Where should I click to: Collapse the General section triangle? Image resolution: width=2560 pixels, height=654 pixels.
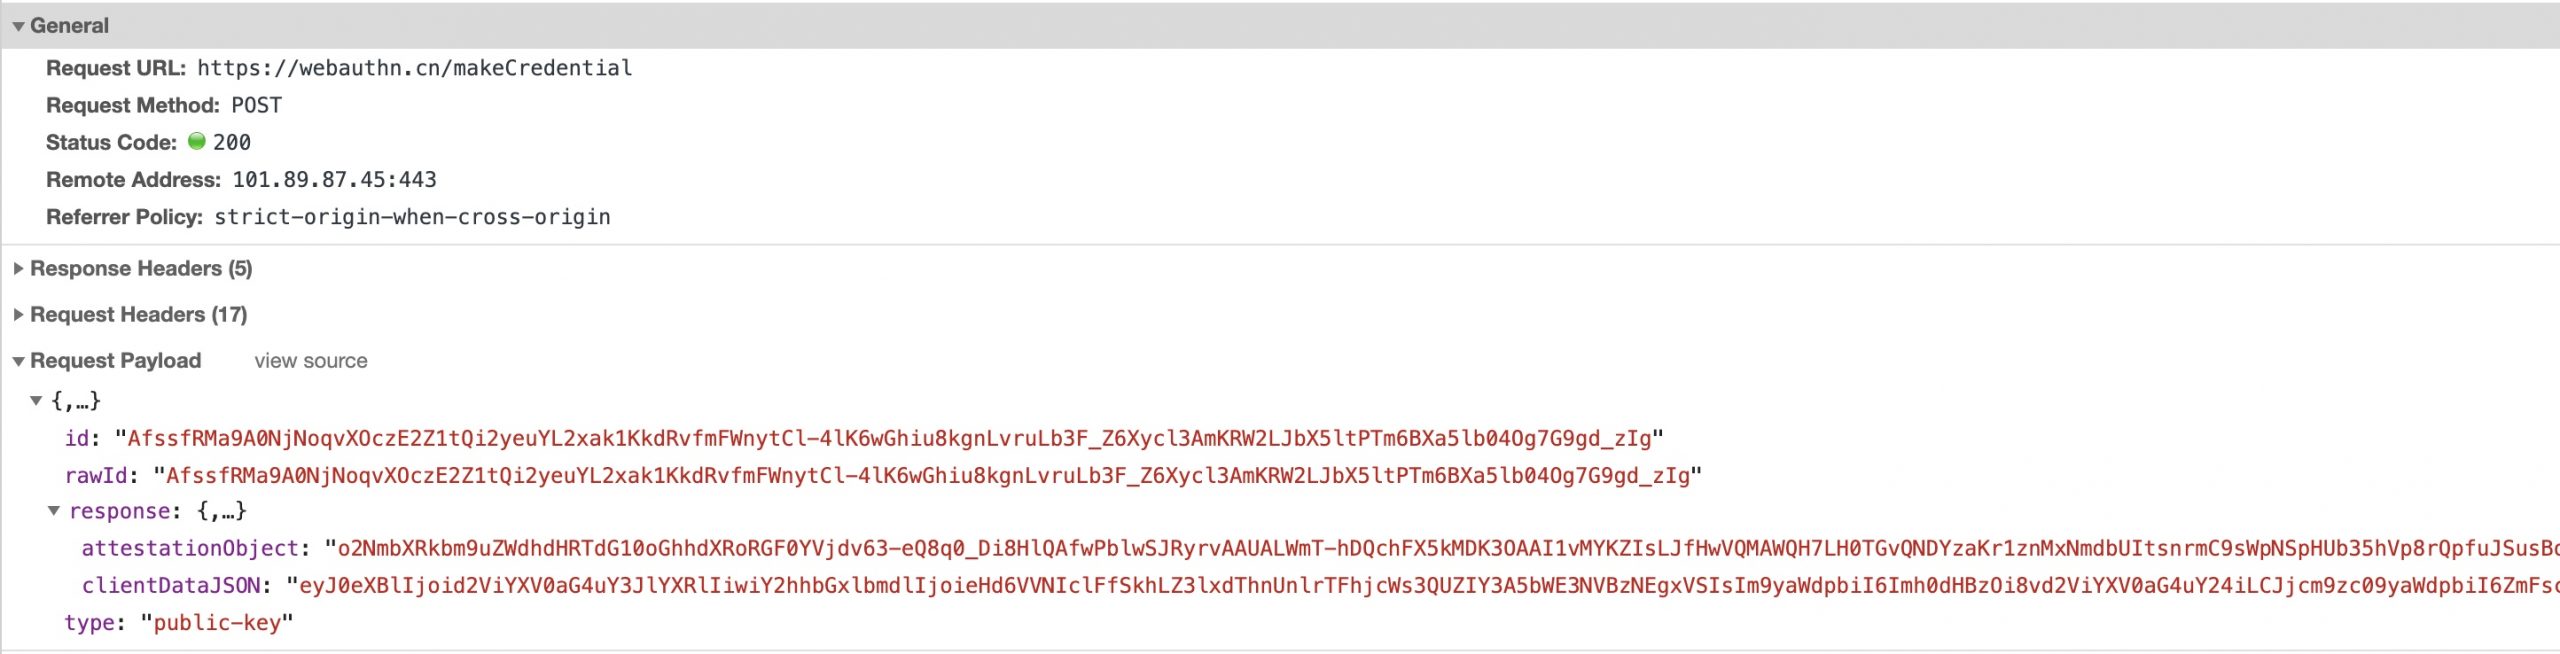(18, 27)
